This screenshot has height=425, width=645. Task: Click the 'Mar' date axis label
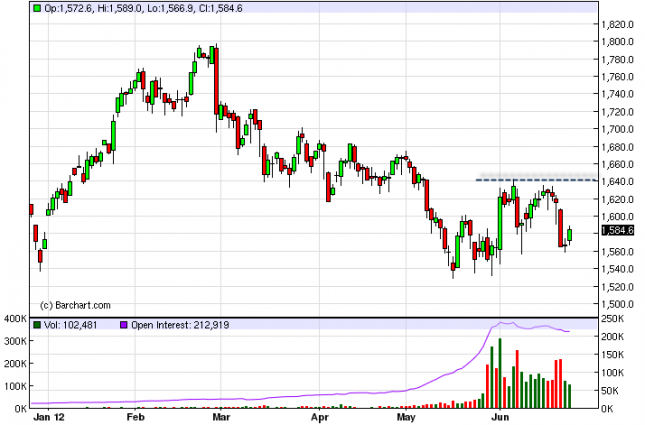click(221, 417)
